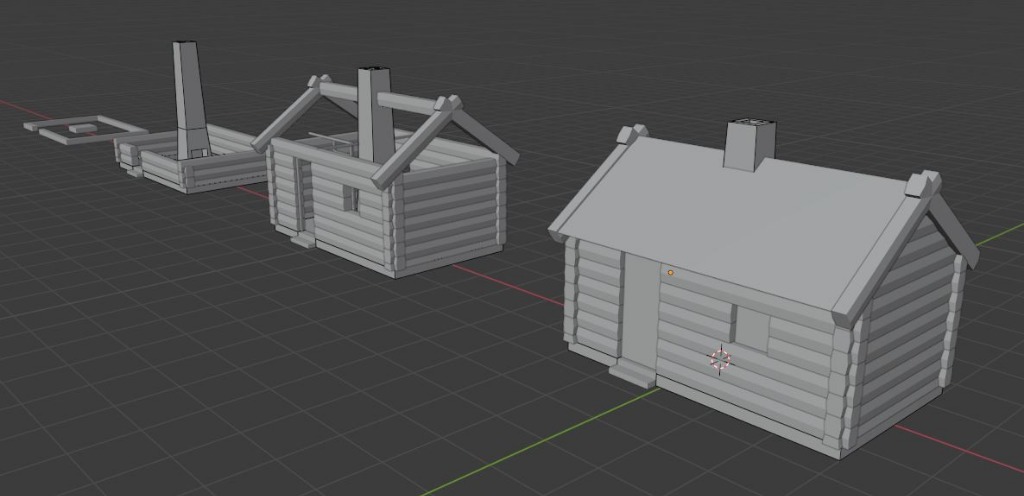This screenshot has width=1024, height=496.
Task: Click the orange origin point on finished cabin
Action: pyautogui.click(x=670, y=271)
